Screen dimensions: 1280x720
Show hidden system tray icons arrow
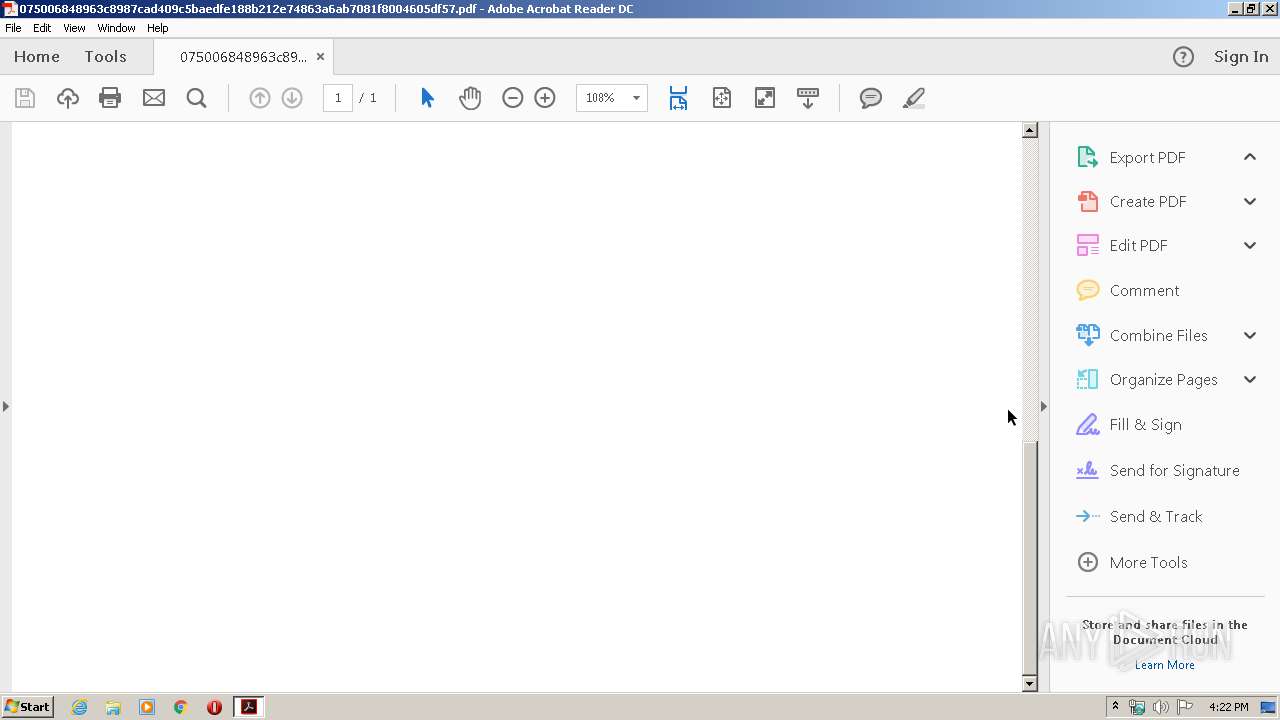1115,707
